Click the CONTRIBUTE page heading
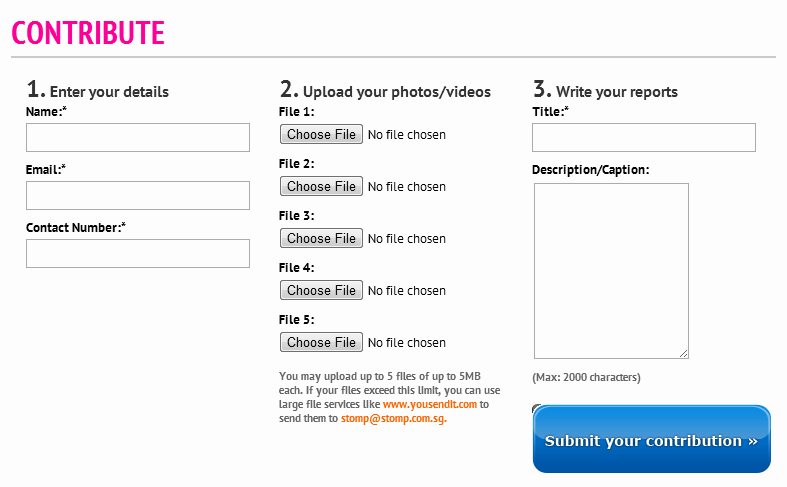787x487 pixels. click(88, 33)
